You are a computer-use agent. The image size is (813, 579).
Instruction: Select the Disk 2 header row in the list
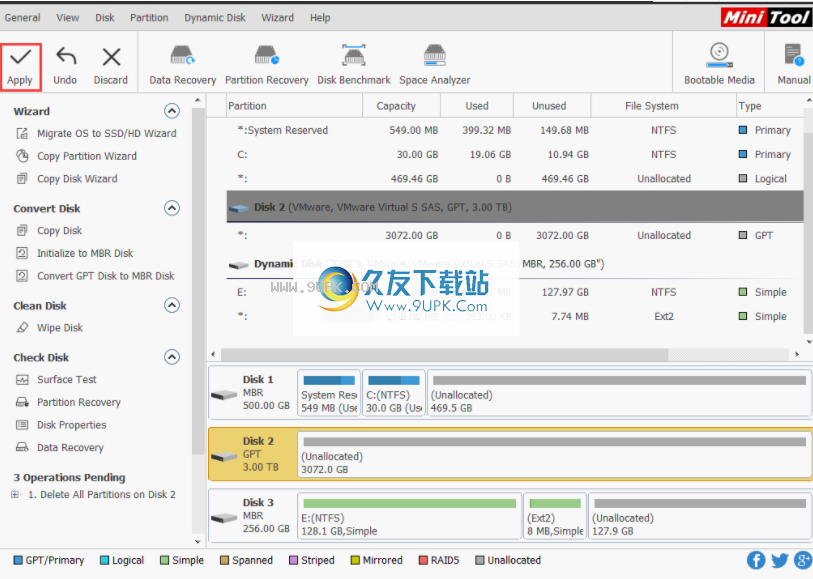(x=515, y=207)
